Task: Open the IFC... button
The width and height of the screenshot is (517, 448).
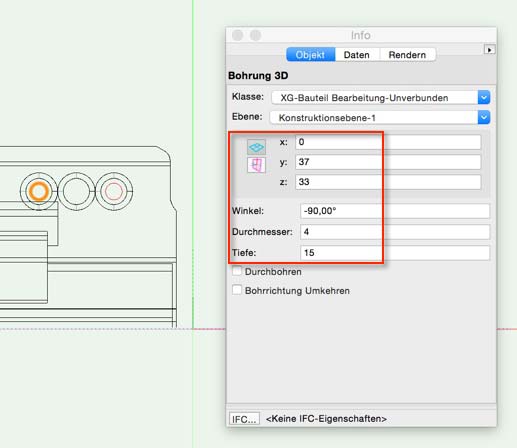Action: point(244,419)
